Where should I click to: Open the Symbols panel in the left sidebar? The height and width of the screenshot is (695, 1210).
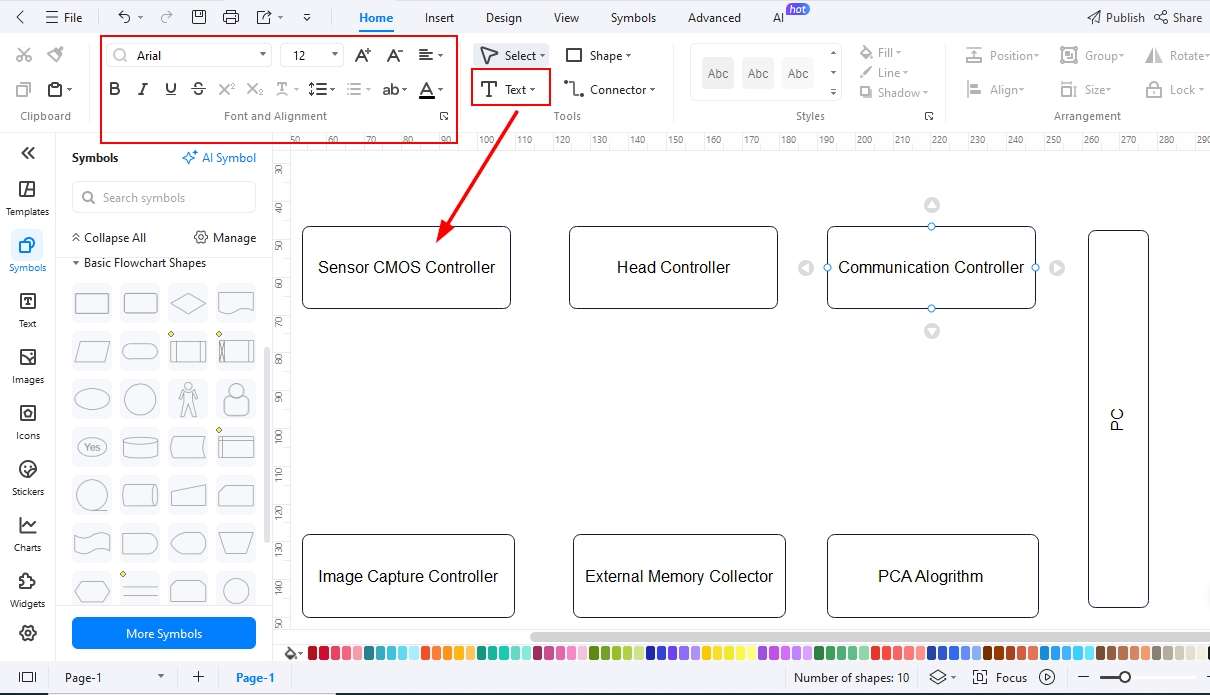click(27, 252)
